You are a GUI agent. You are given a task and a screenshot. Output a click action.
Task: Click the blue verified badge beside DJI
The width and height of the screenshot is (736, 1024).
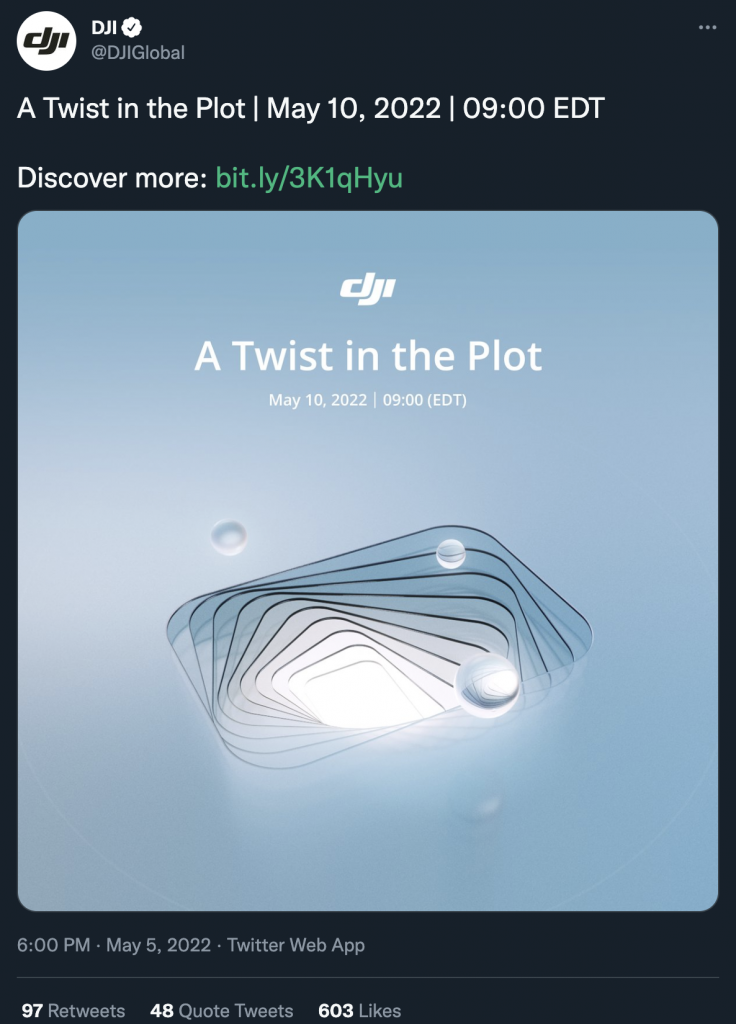pos(132,27)
